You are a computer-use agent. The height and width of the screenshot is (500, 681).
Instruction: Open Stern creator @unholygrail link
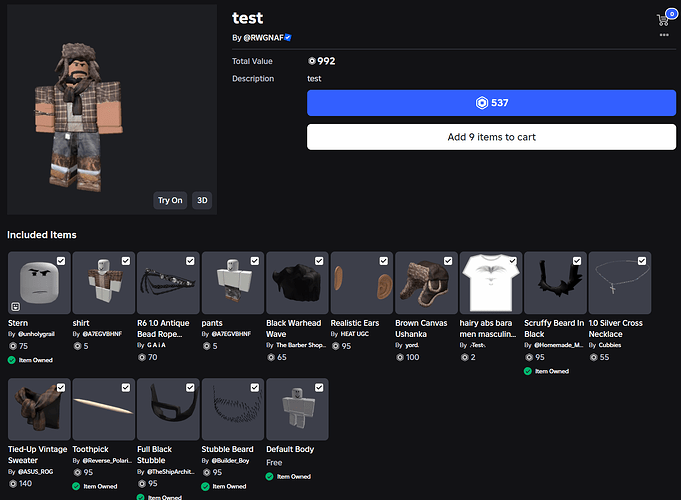pos(36,334)
